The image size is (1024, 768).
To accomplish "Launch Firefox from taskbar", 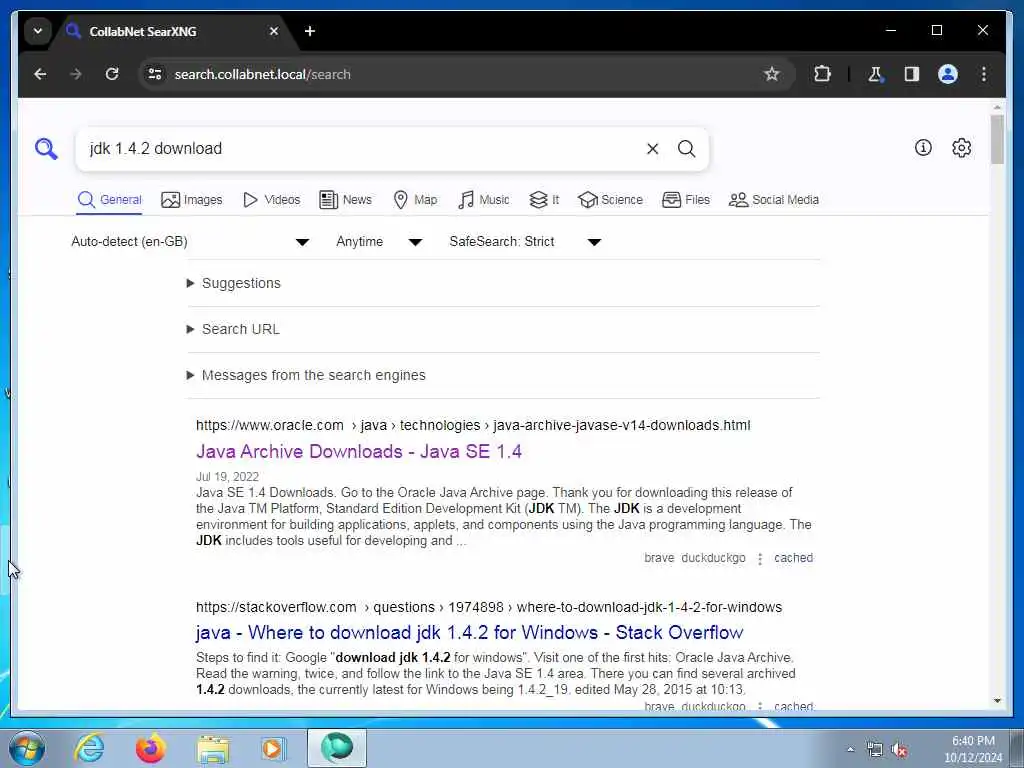I will [150, 748].
